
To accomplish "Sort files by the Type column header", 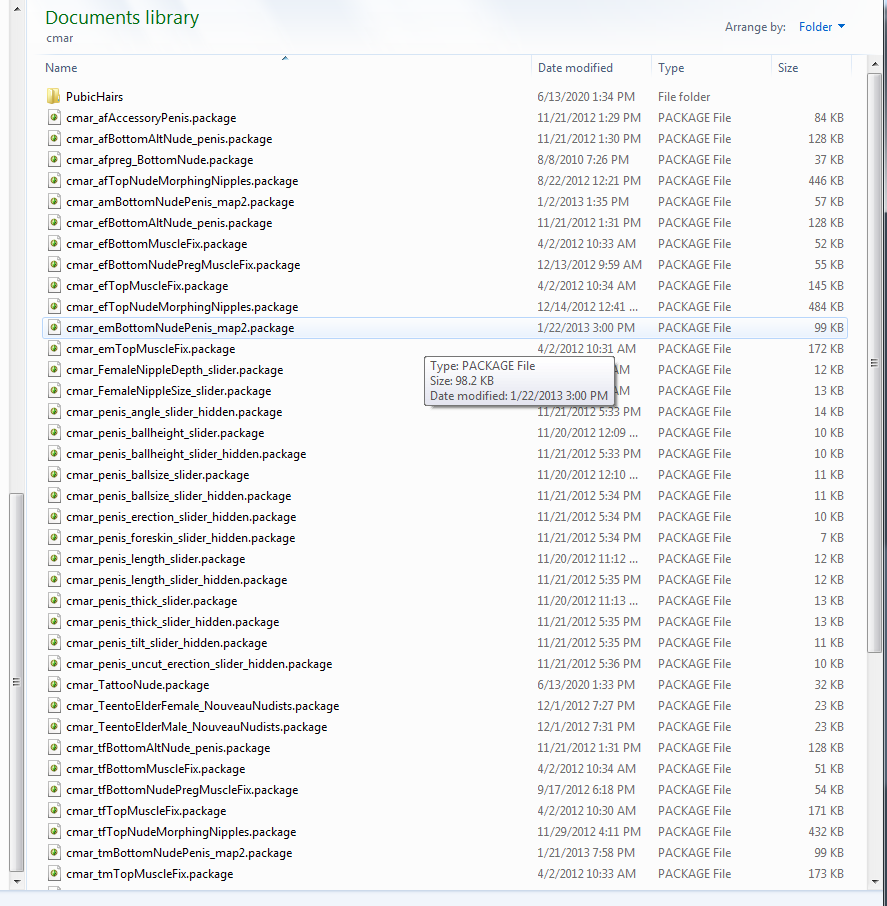I will 711,68.
